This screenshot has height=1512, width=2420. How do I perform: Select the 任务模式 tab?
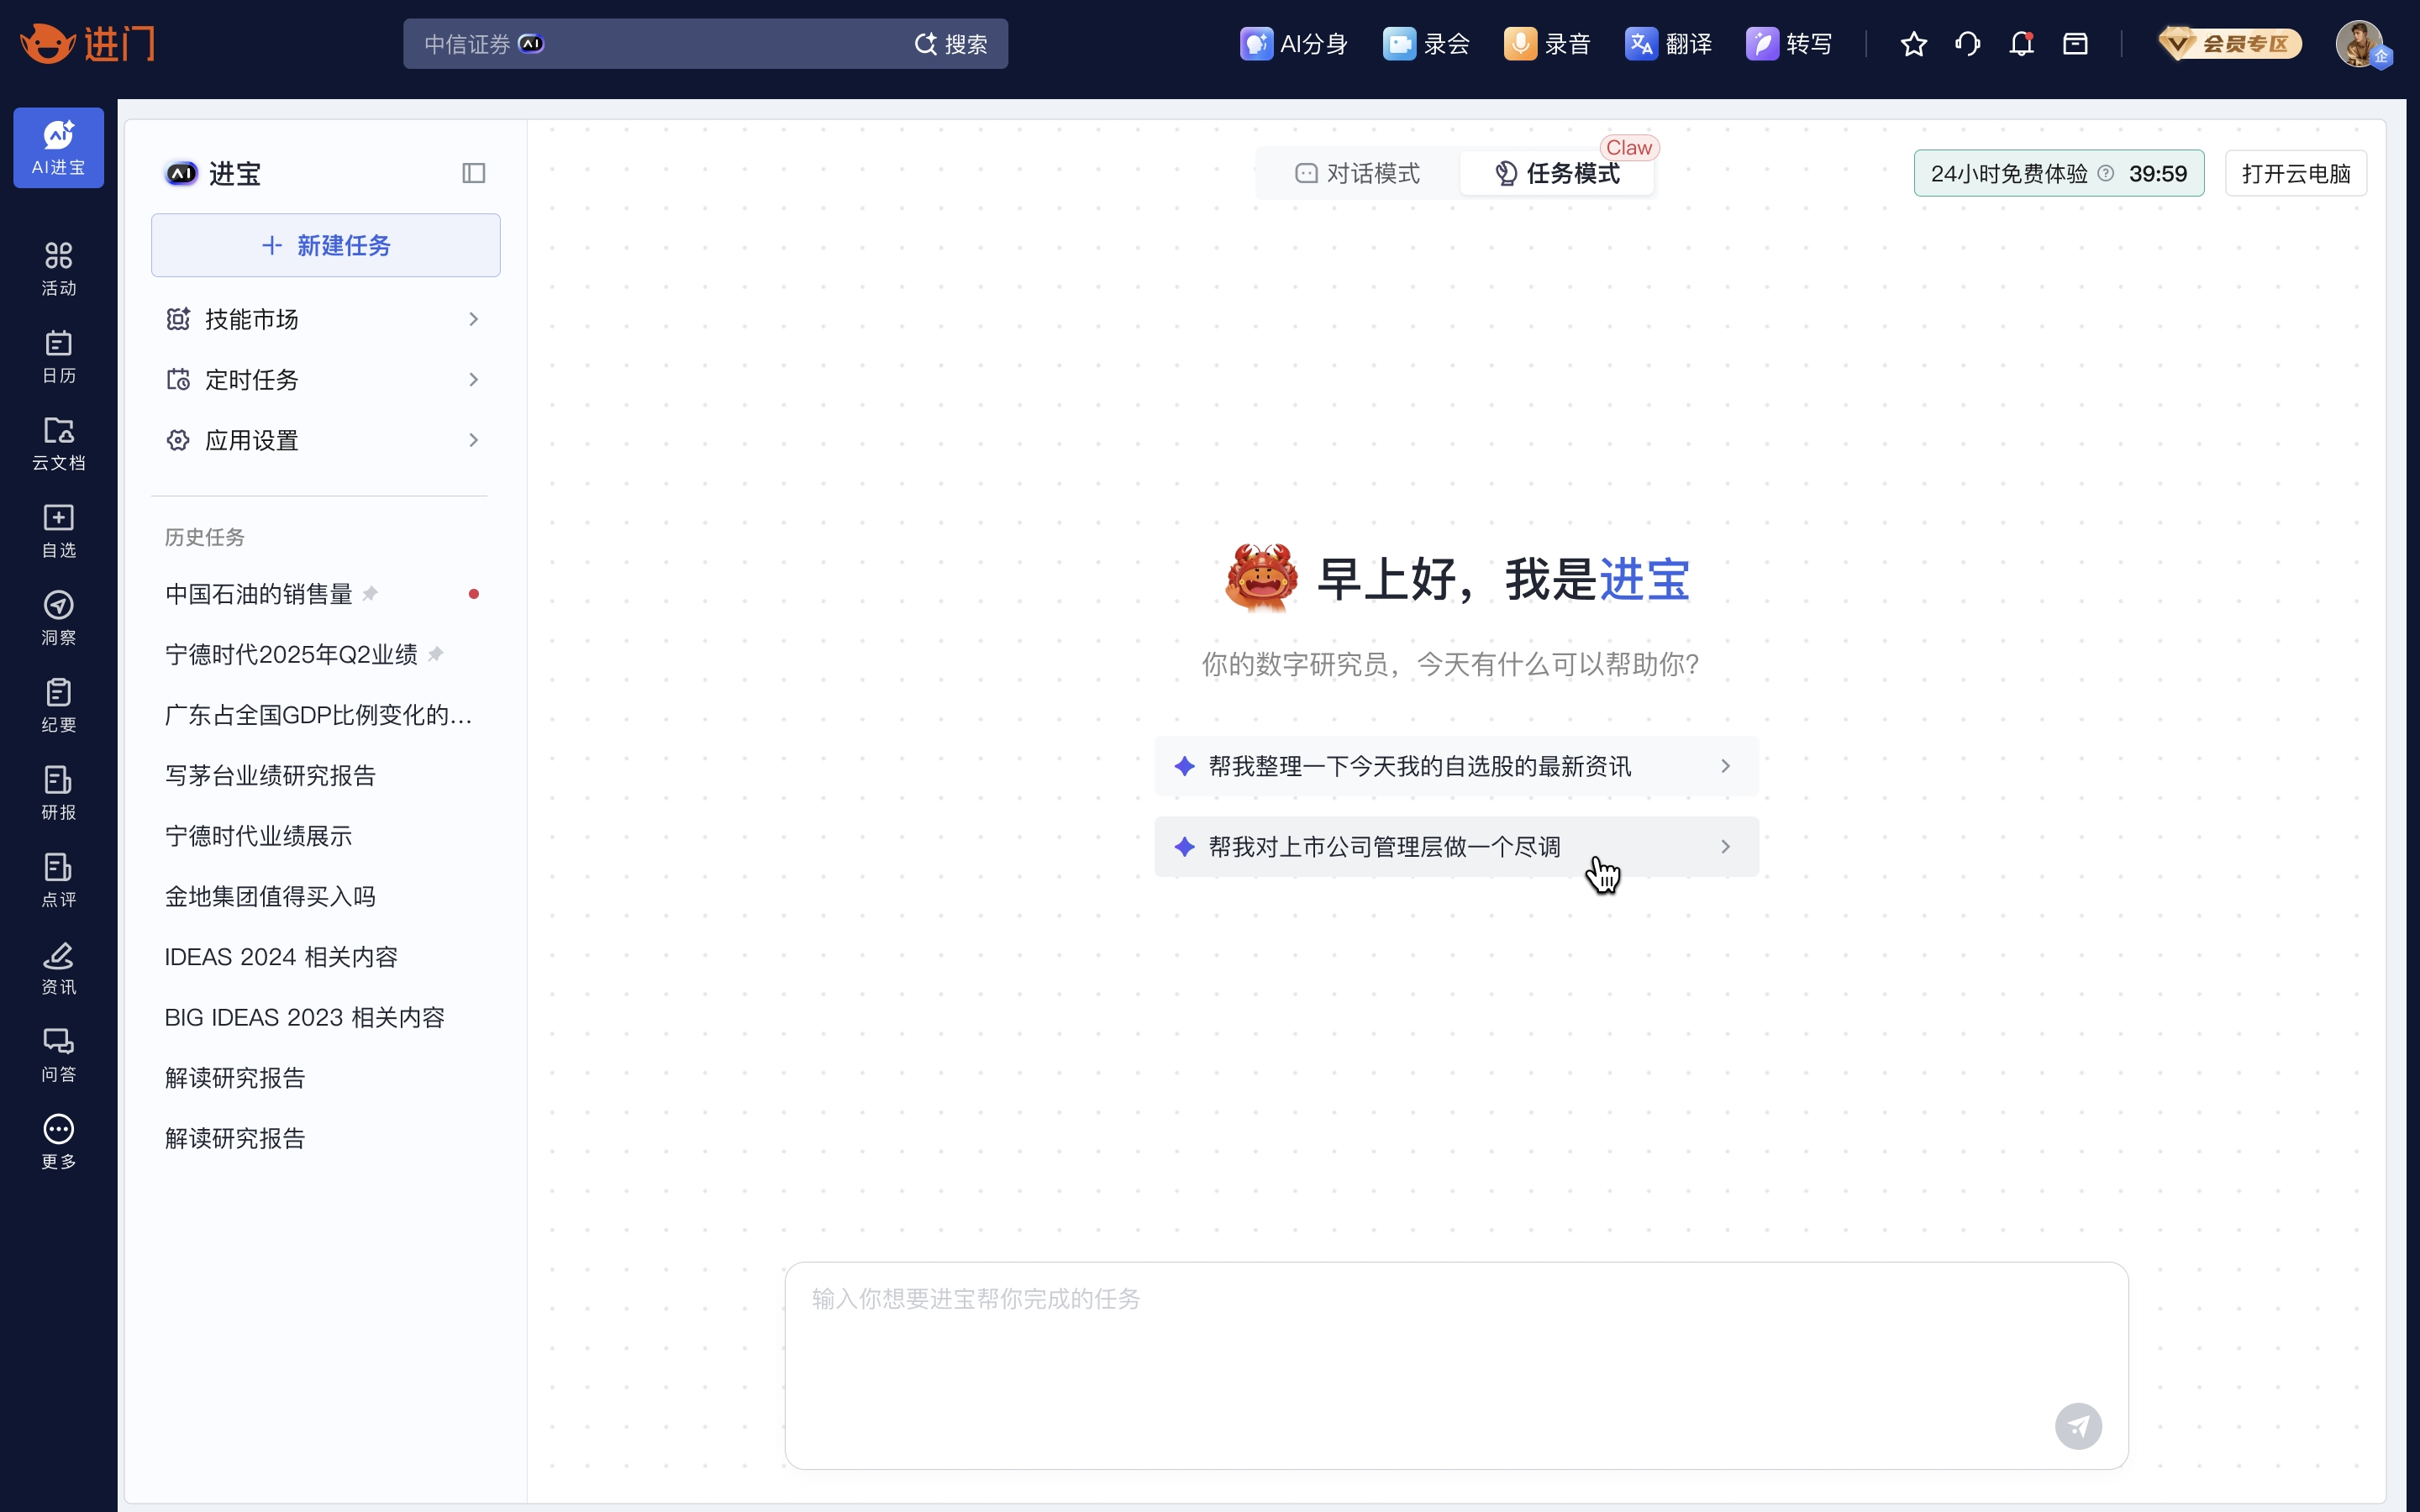[1557, 173]
